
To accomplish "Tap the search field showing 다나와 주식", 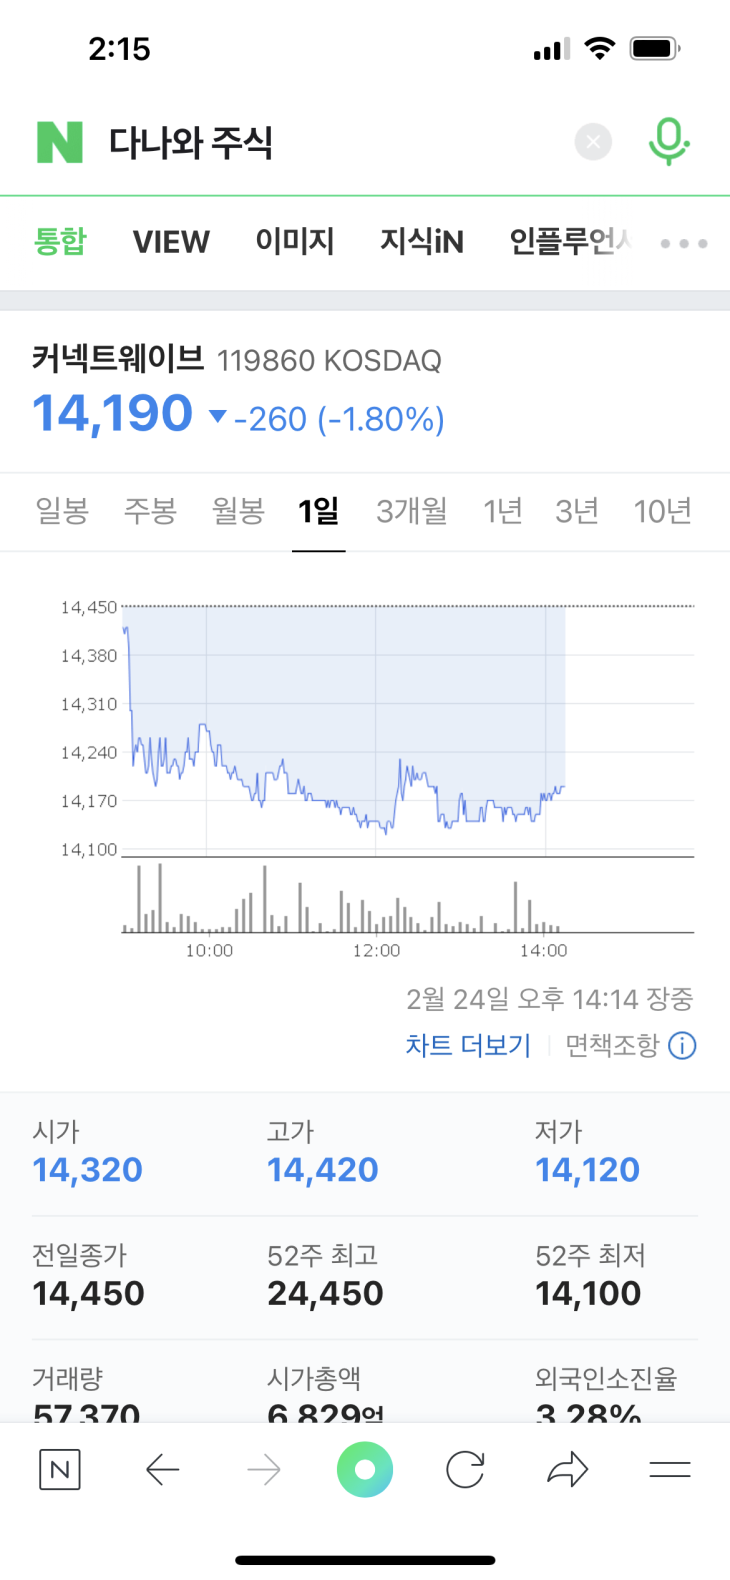I will tap(330, 142).
